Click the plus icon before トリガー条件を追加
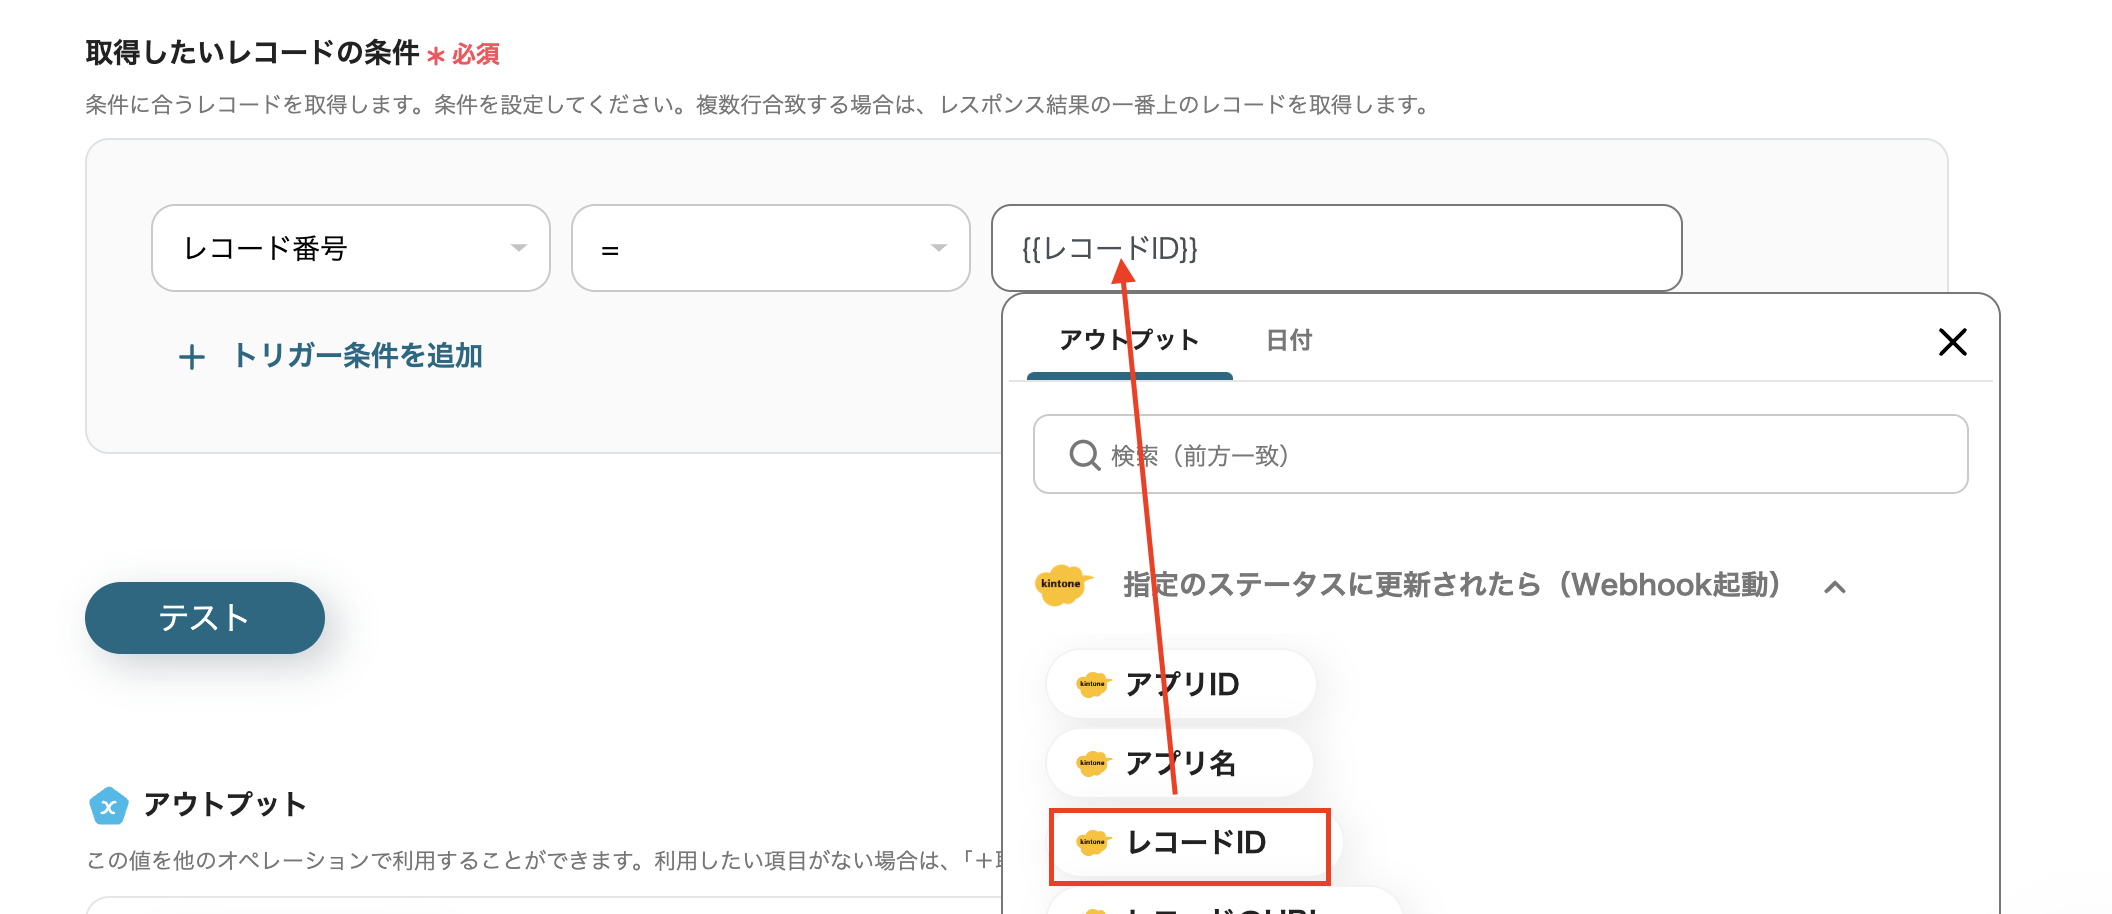2112x914 pixels. [x=192, y=357]
